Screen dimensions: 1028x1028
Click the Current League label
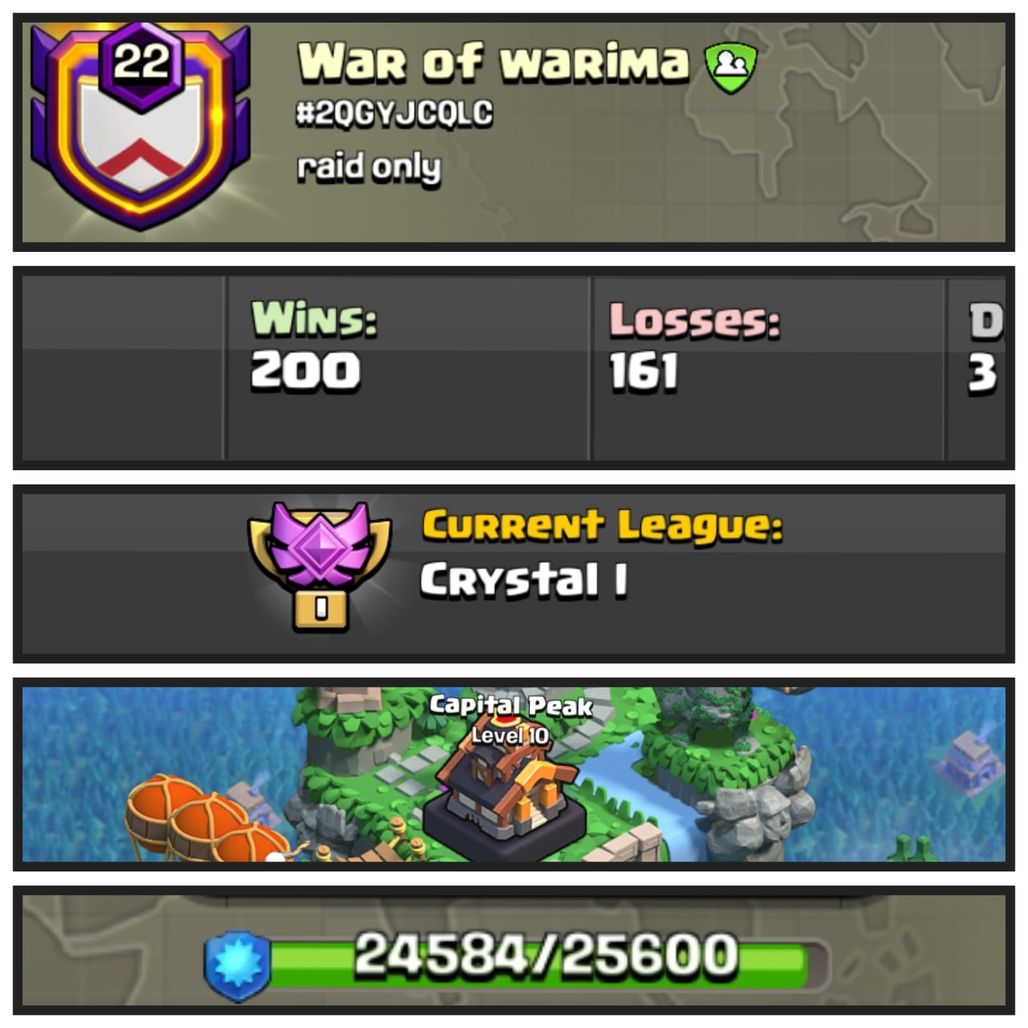[x=603, y=528]
